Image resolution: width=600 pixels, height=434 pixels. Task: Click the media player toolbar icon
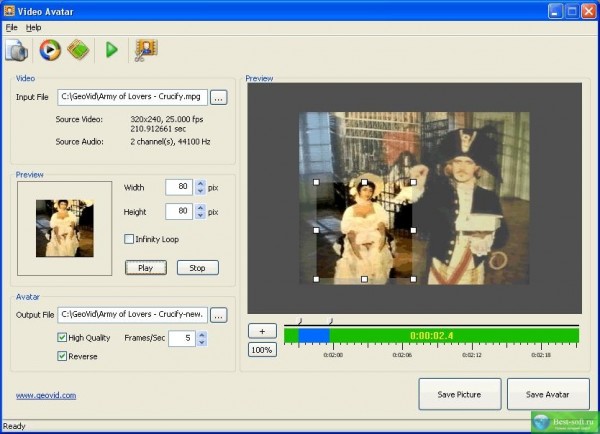[50, 49]
